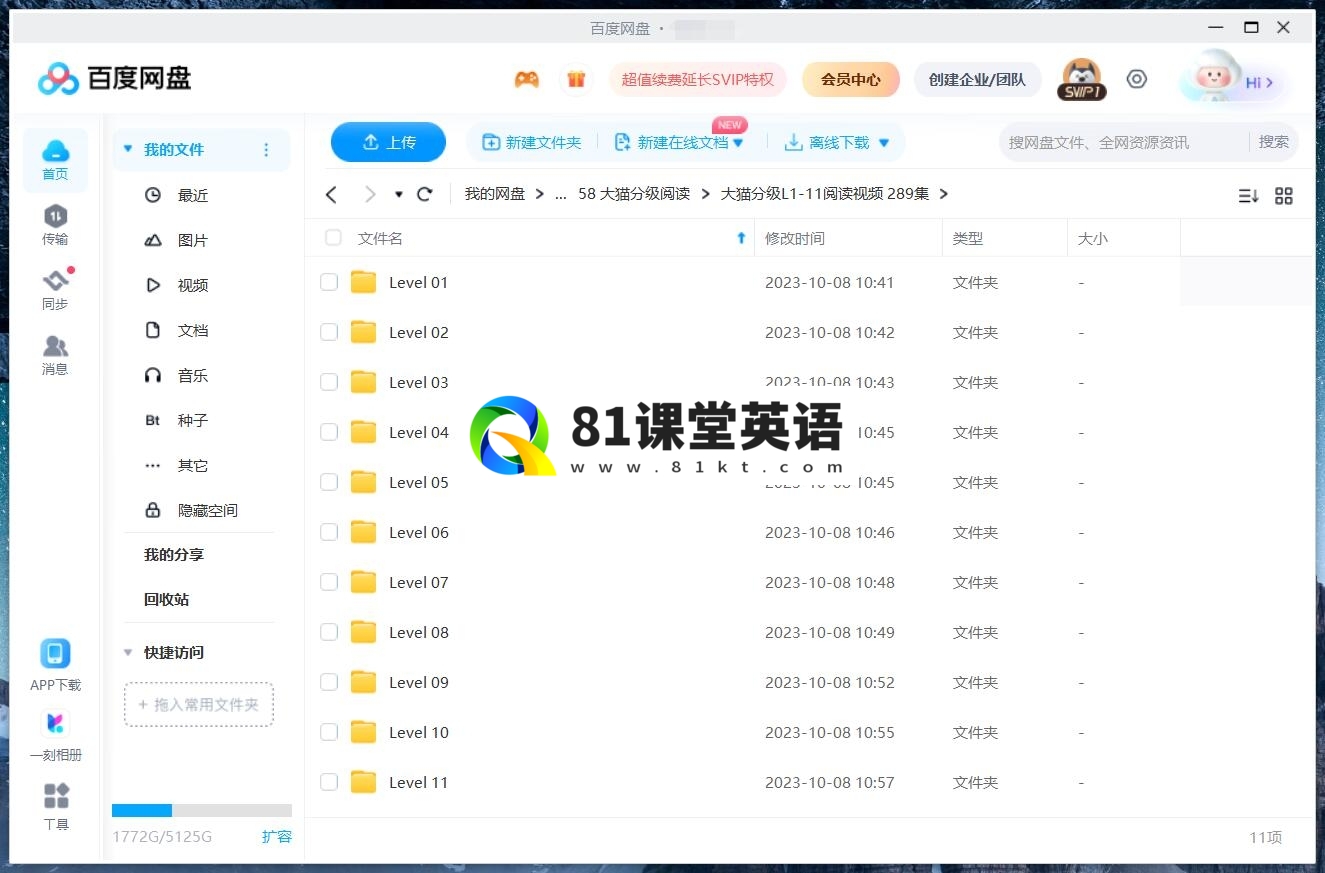The image size is (1325, 873).
Task: Refresh the current folder listing
Action: [425, 194]
